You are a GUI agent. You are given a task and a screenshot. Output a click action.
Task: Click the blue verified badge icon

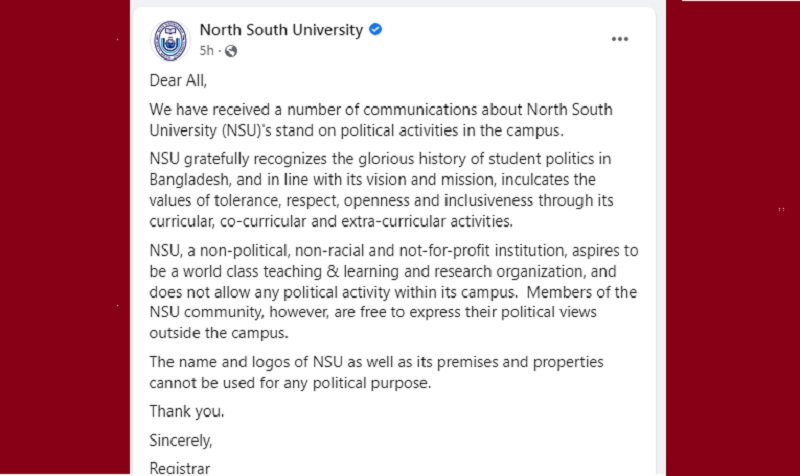click(375, 30)
